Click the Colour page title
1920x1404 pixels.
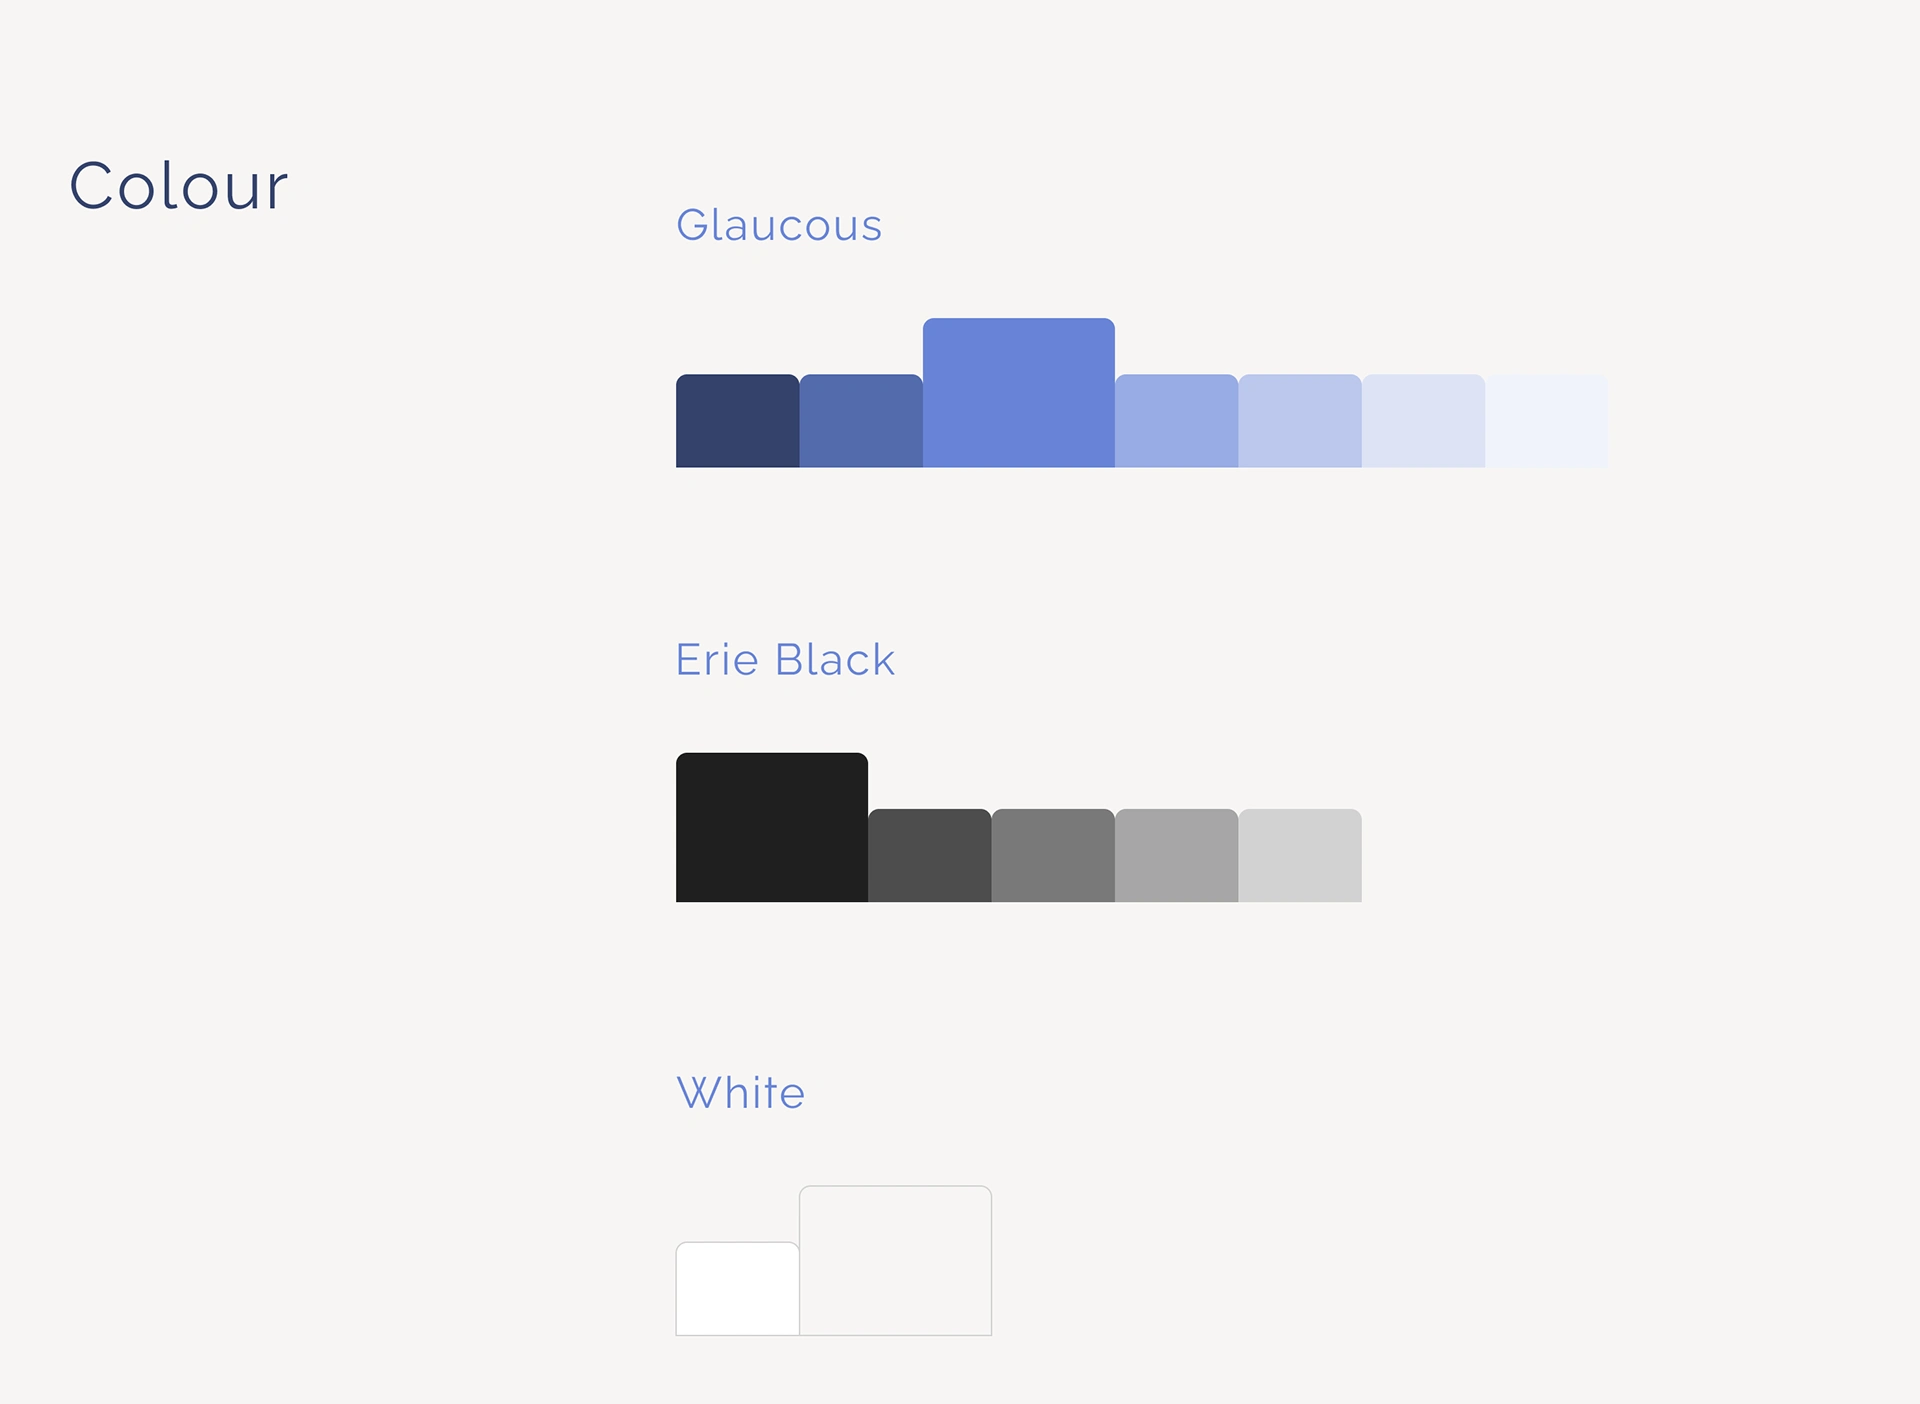[179, 186]
